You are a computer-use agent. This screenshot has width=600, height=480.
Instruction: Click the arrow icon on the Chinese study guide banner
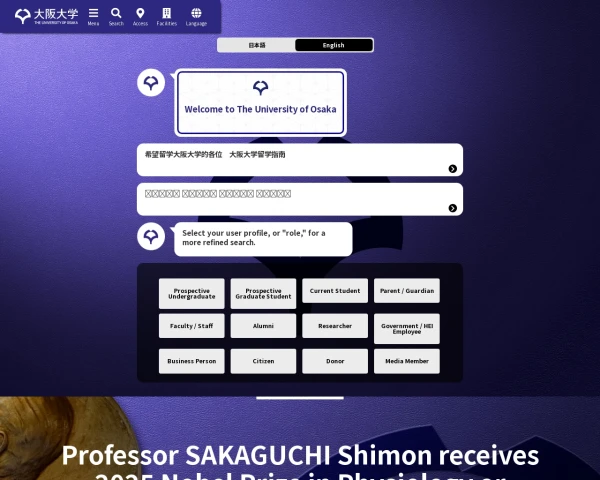pyautogui.click(x=453, y=169)
